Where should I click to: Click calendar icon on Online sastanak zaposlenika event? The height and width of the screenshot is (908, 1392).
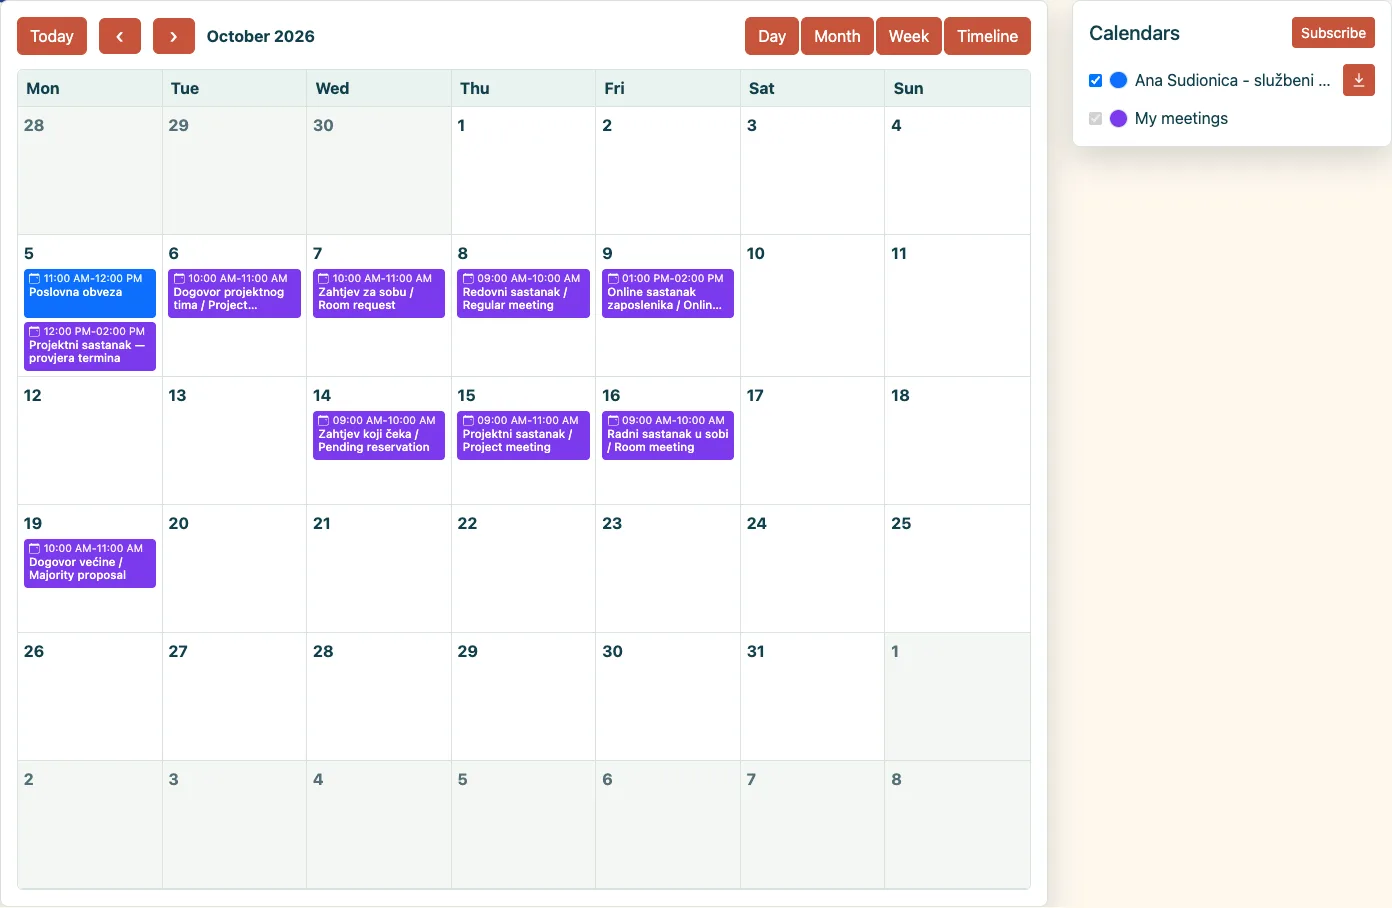[613, 279]
